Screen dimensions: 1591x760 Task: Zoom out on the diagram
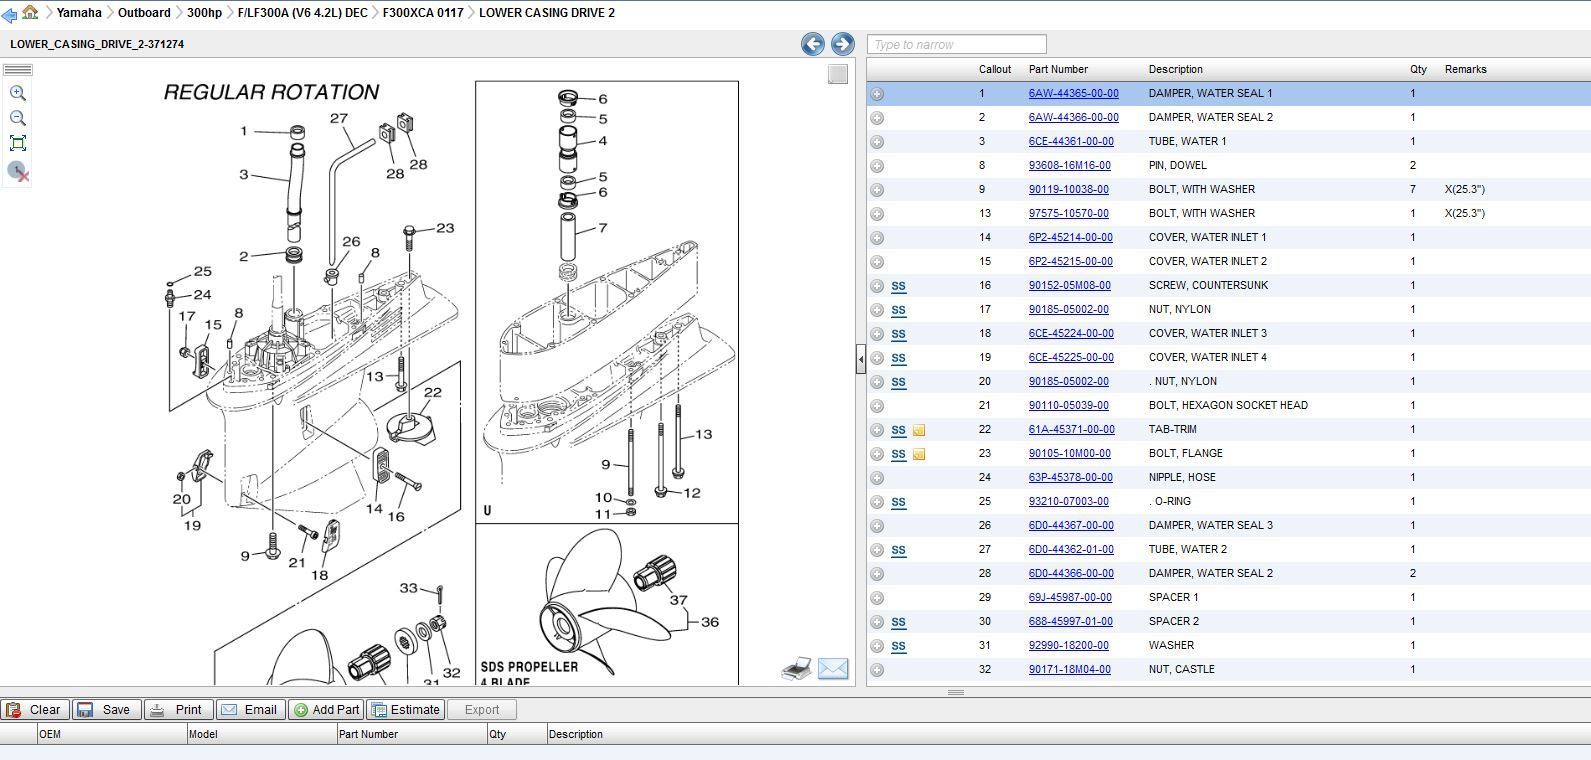(18, 118)
